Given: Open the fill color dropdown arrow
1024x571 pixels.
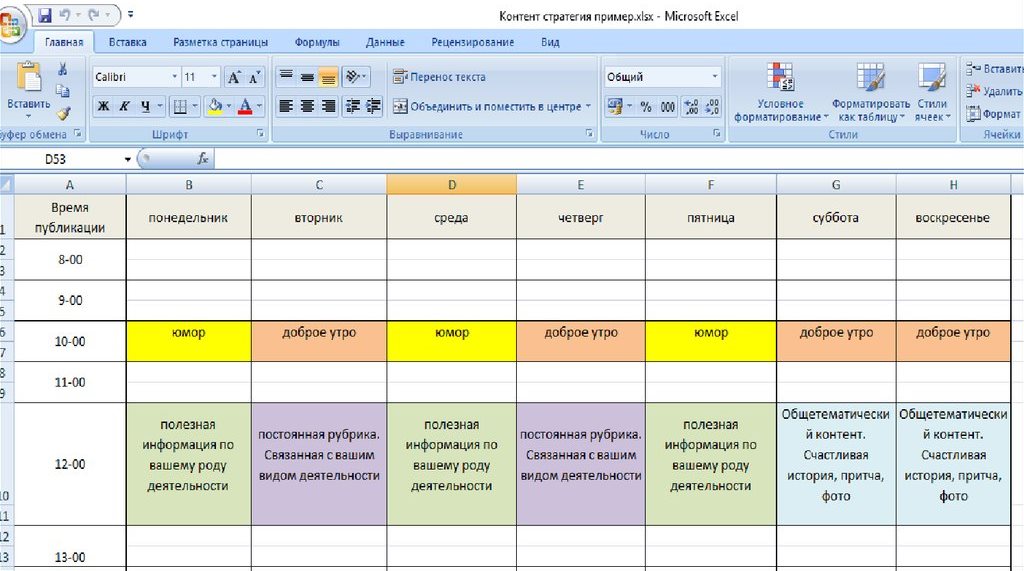Looking at the screenshot, I should [229, 106].
